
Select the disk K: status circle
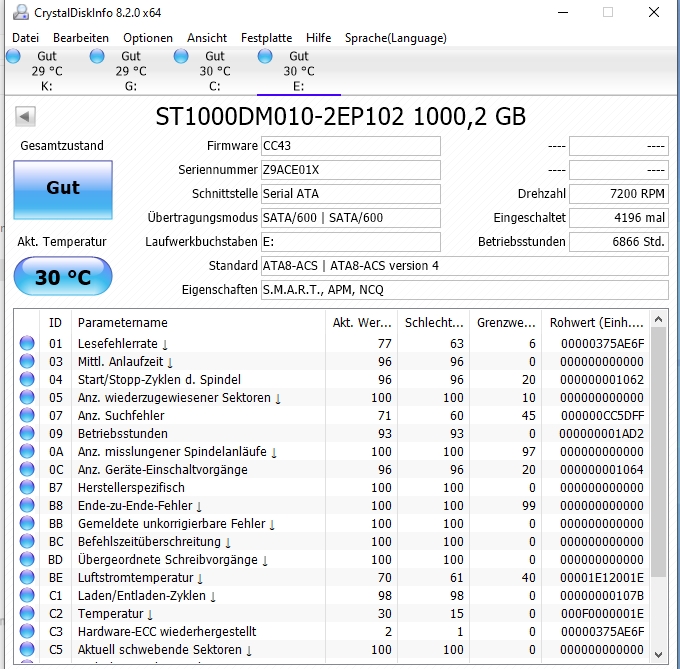(13, 56)
